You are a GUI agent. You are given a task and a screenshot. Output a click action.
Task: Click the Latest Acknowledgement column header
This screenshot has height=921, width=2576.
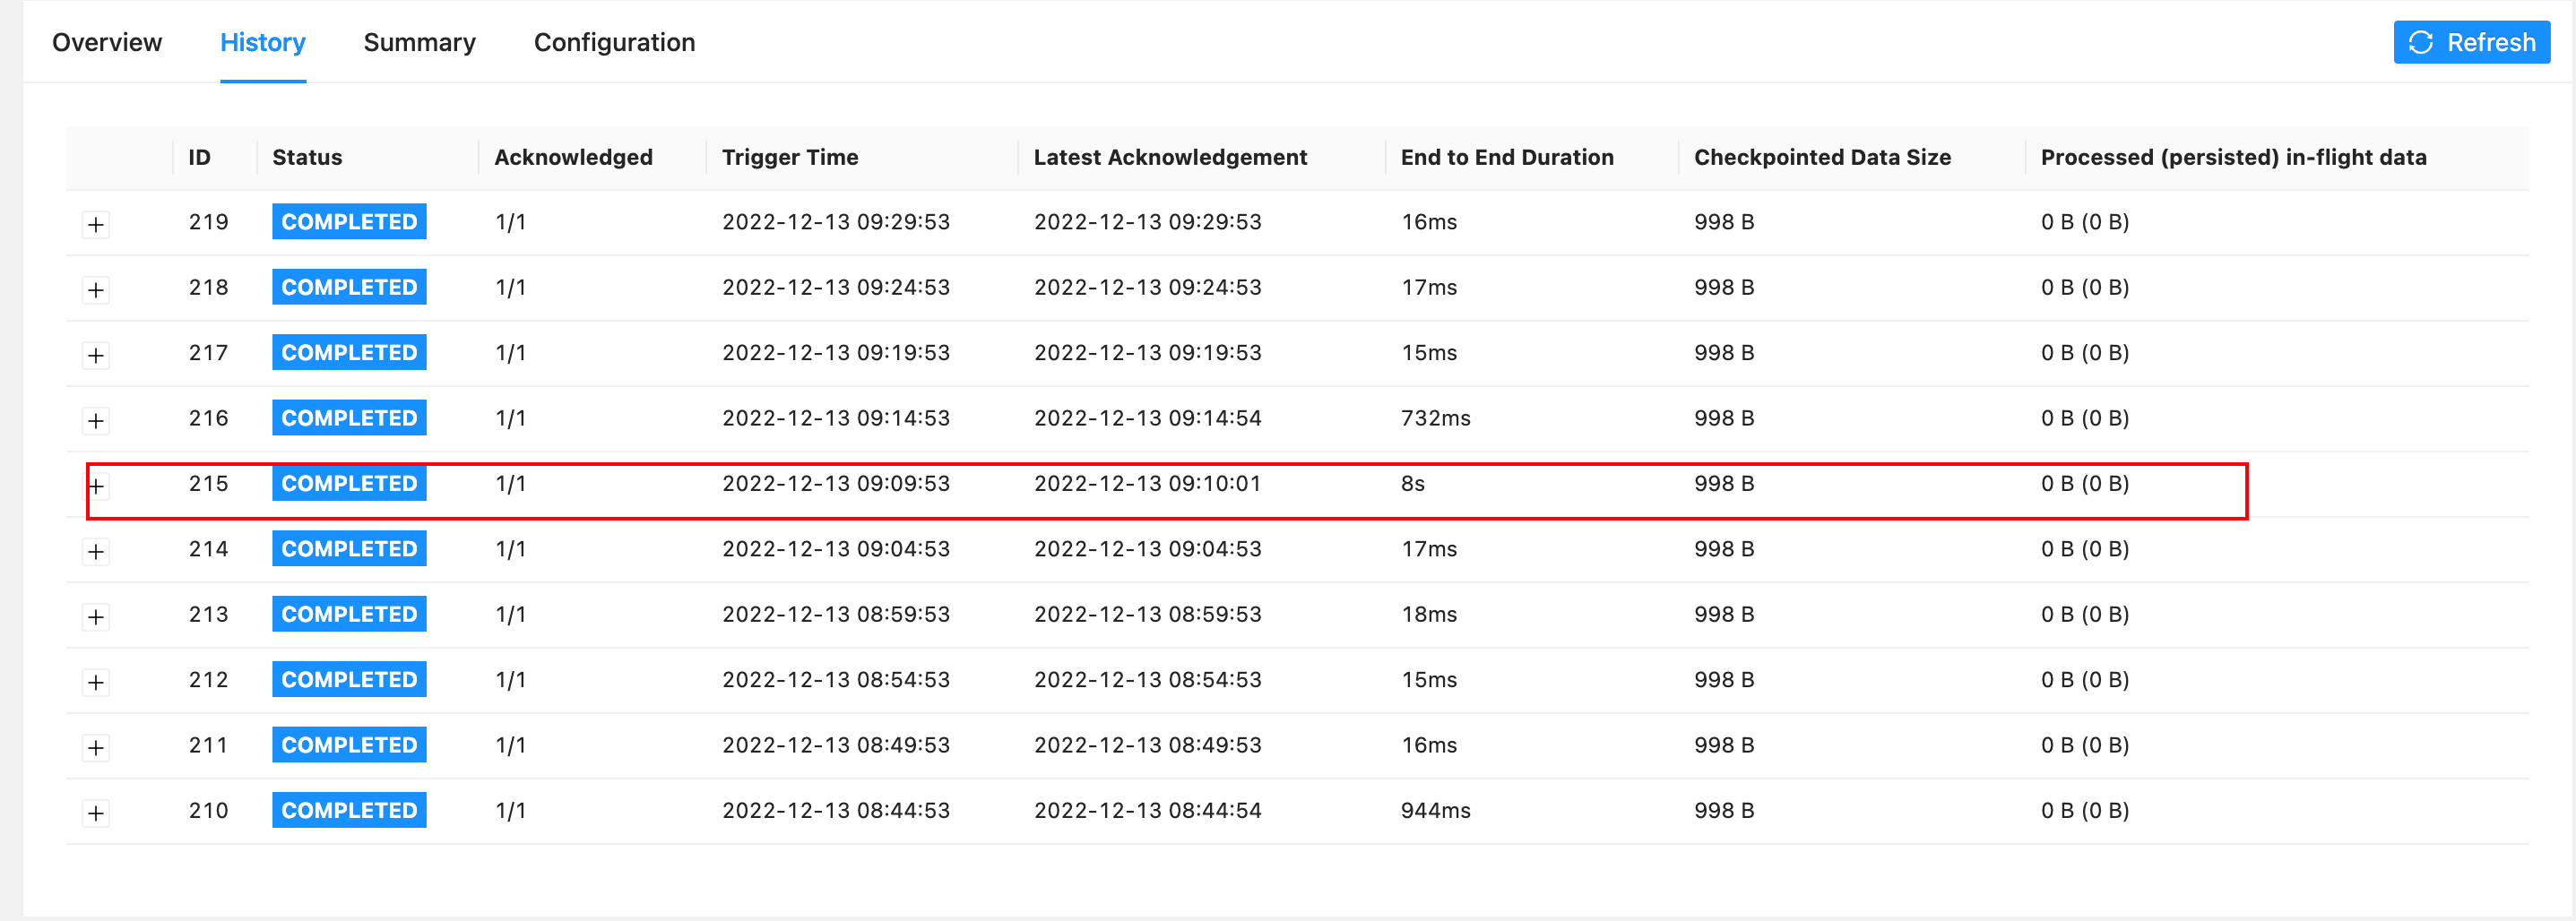pyautogui.click(x=1170, y=157)
